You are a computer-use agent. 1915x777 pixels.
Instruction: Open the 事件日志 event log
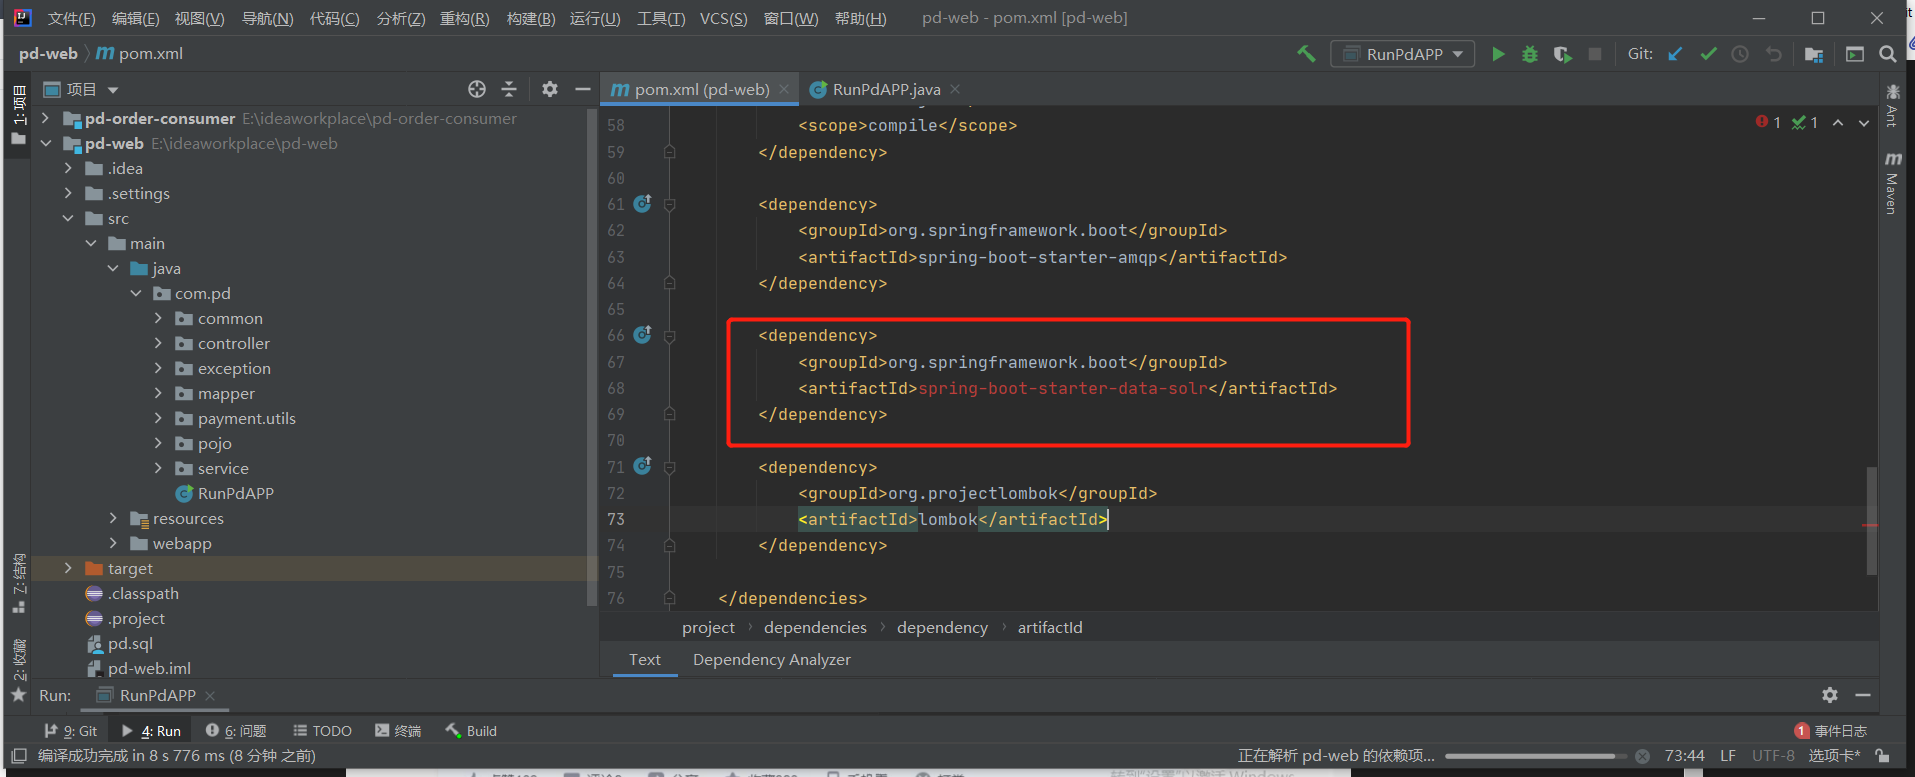pos(1831,731)
